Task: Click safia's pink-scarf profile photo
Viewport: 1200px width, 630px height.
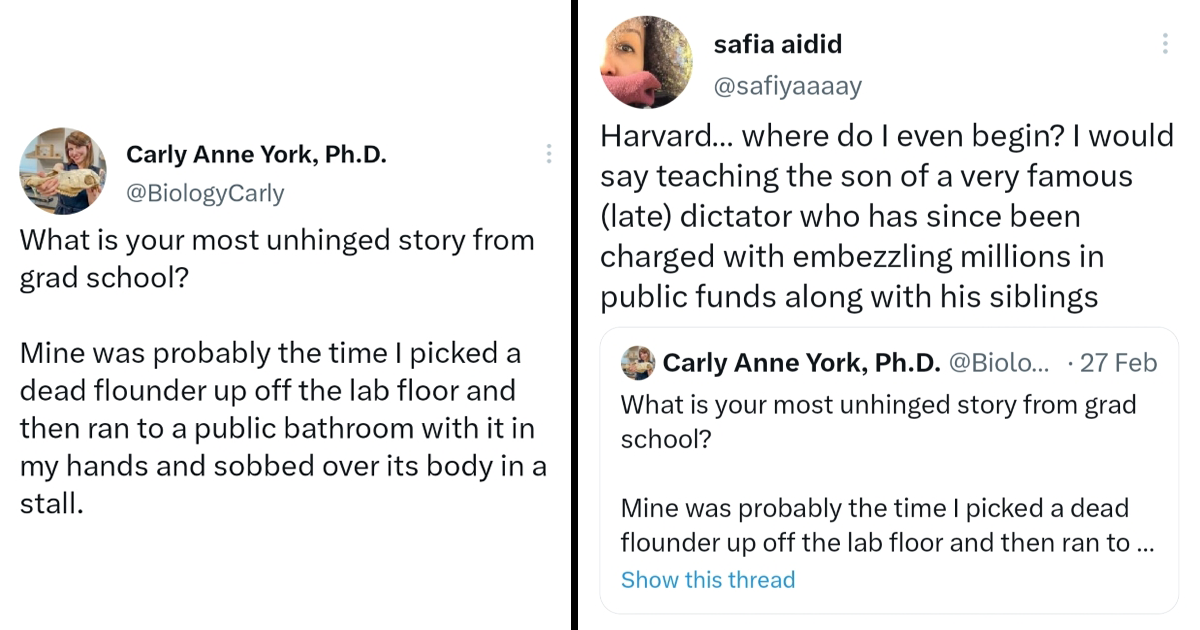Action: [647, 60]
